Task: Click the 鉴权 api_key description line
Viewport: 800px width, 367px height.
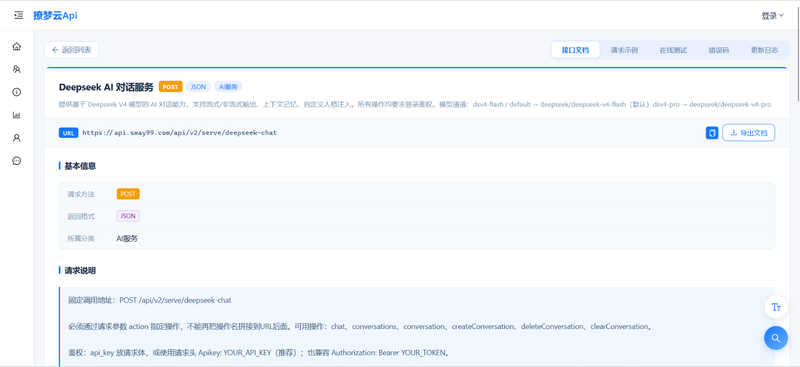Action: coord(258,352)
